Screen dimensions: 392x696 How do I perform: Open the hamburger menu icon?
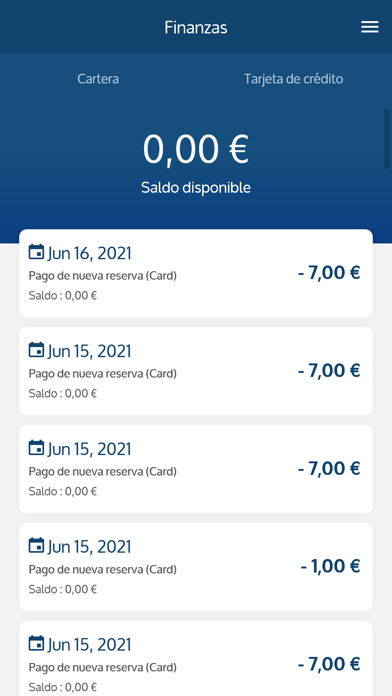(369, 27)
